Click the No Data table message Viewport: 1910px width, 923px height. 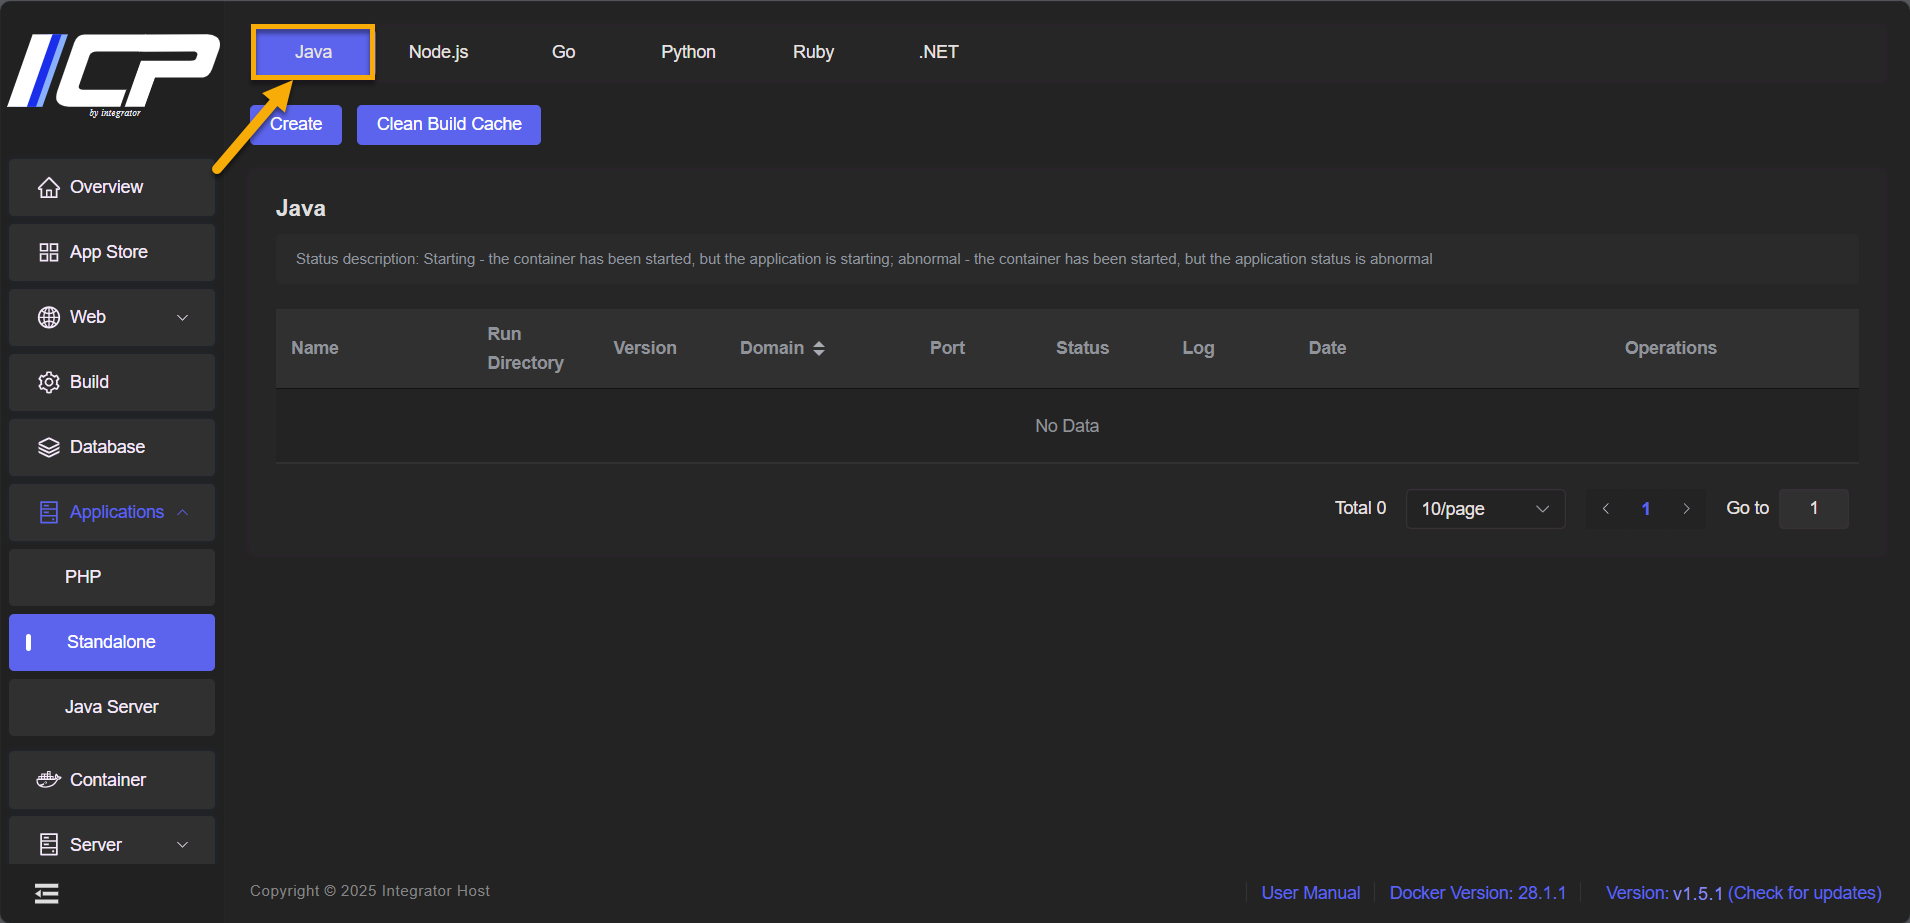tap(1067, 426)
